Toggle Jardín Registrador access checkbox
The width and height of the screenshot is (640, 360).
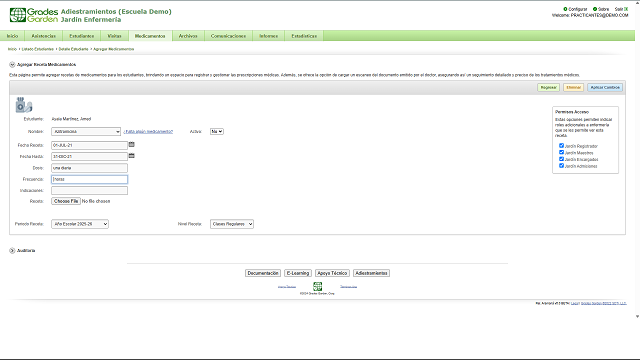tap(561, 145)
